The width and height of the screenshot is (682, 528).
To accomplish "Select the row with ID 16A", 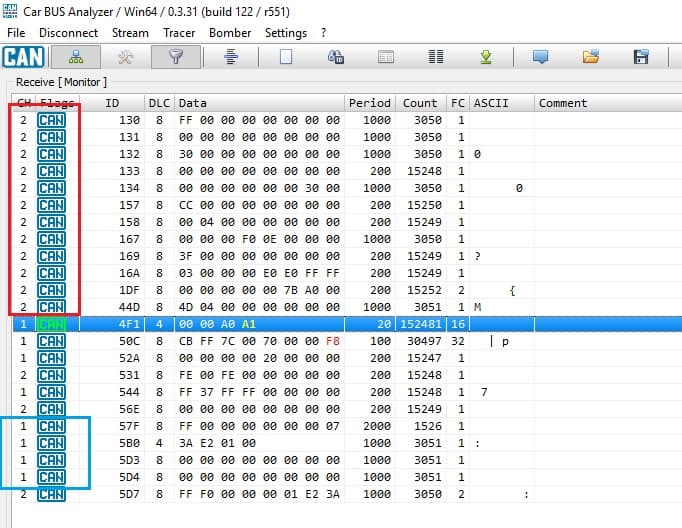I will [347, 273].
